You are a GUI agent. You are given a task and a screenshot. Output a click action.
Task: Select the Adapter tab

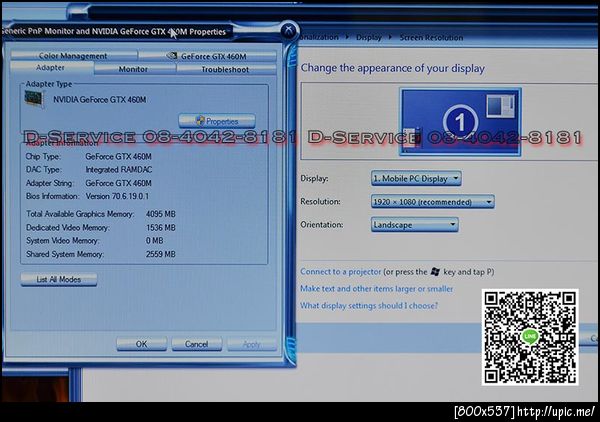point(51,68)
